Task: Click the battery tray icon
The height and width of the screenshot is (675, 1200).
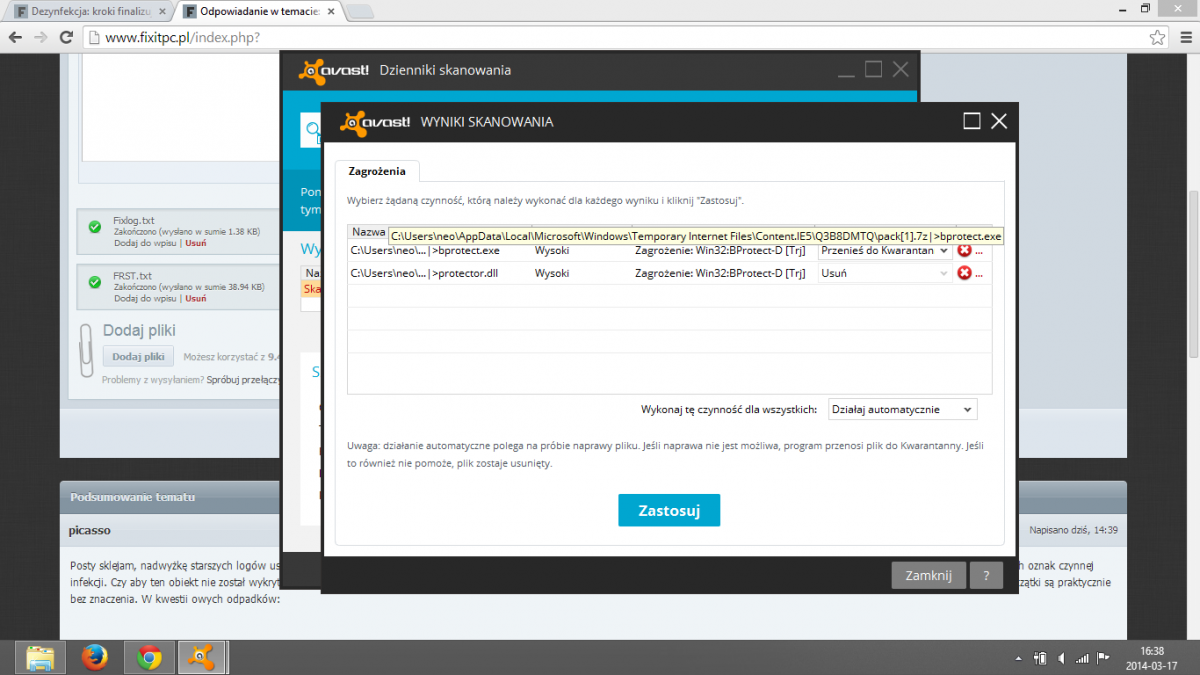Action: pyautogui.click(x=1041, y=658)
